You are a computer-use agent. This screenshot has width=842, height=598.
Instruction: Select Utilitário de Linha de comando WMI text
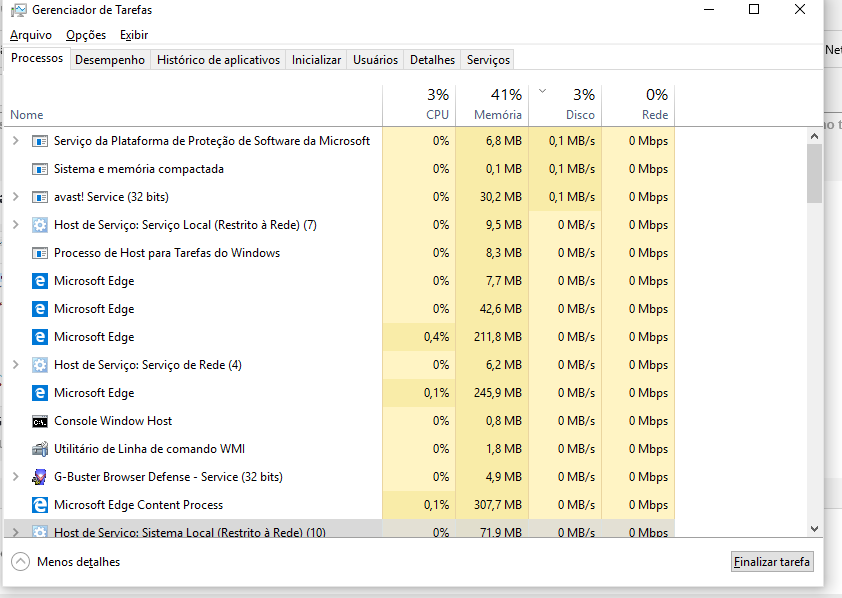(x=149, y=449)
